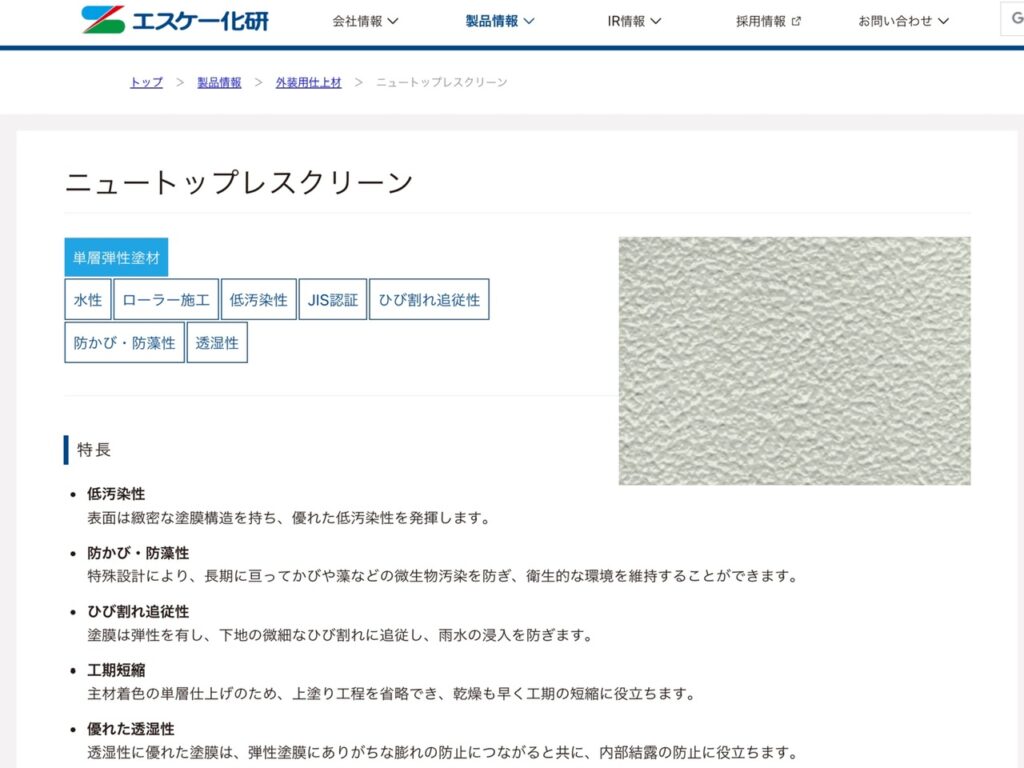Select the 透湿性 tag
Viewport: 1024px width, 768px height.
(217, 343)
